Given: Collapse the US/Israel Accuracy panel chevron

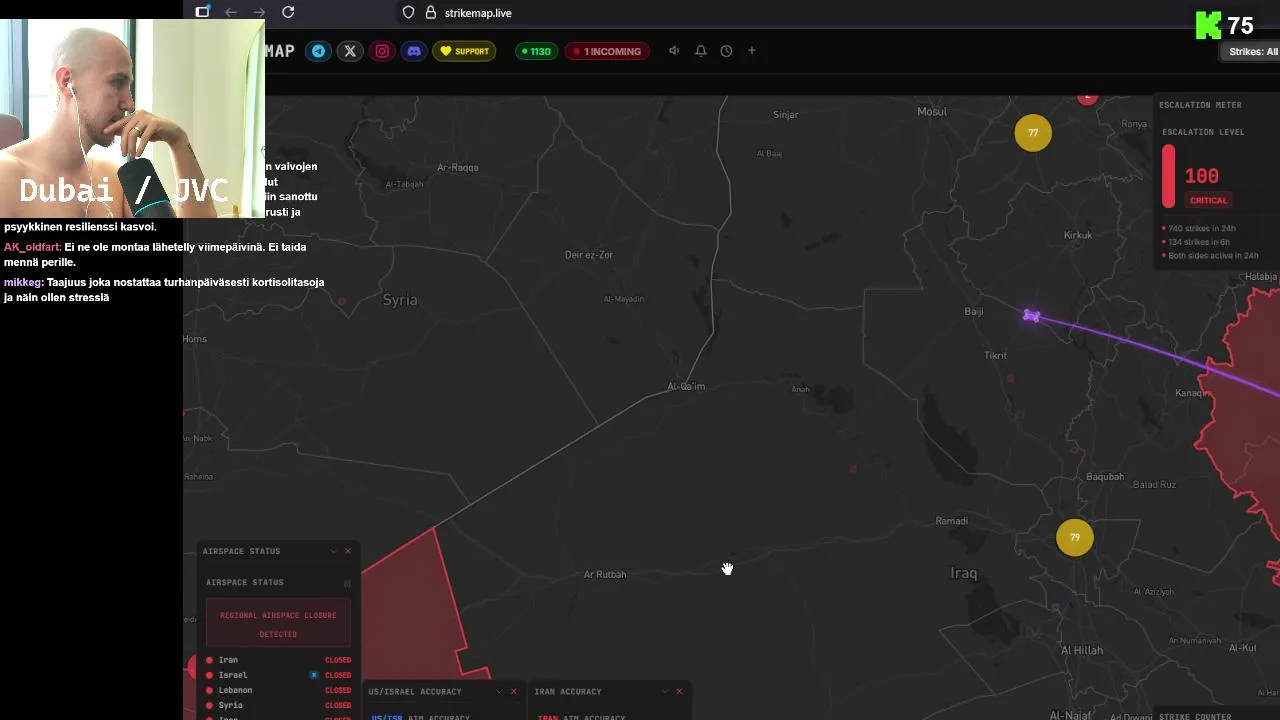Looking at the screenshot, I should pyautogui.click(x=499, y=691).
